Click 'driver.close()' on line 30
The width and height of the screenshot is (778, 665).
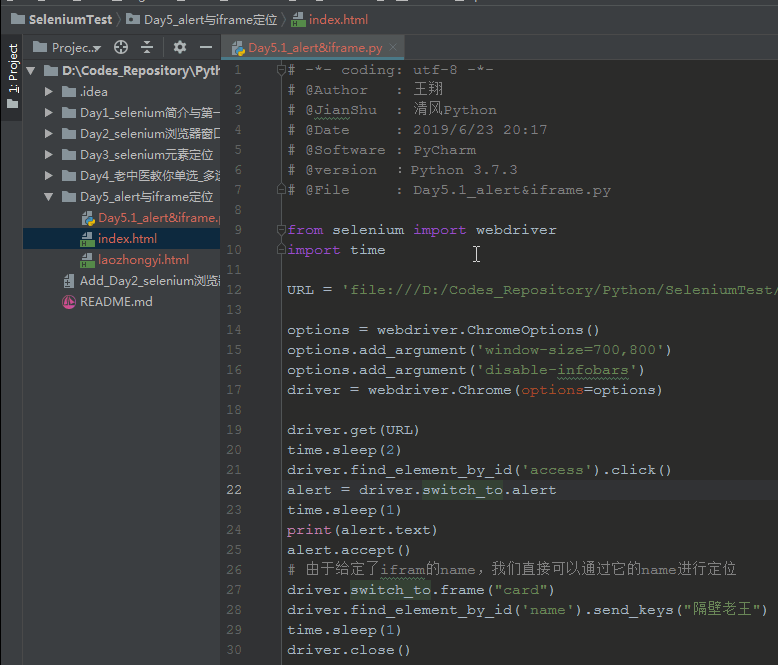[x=349, y=650]
